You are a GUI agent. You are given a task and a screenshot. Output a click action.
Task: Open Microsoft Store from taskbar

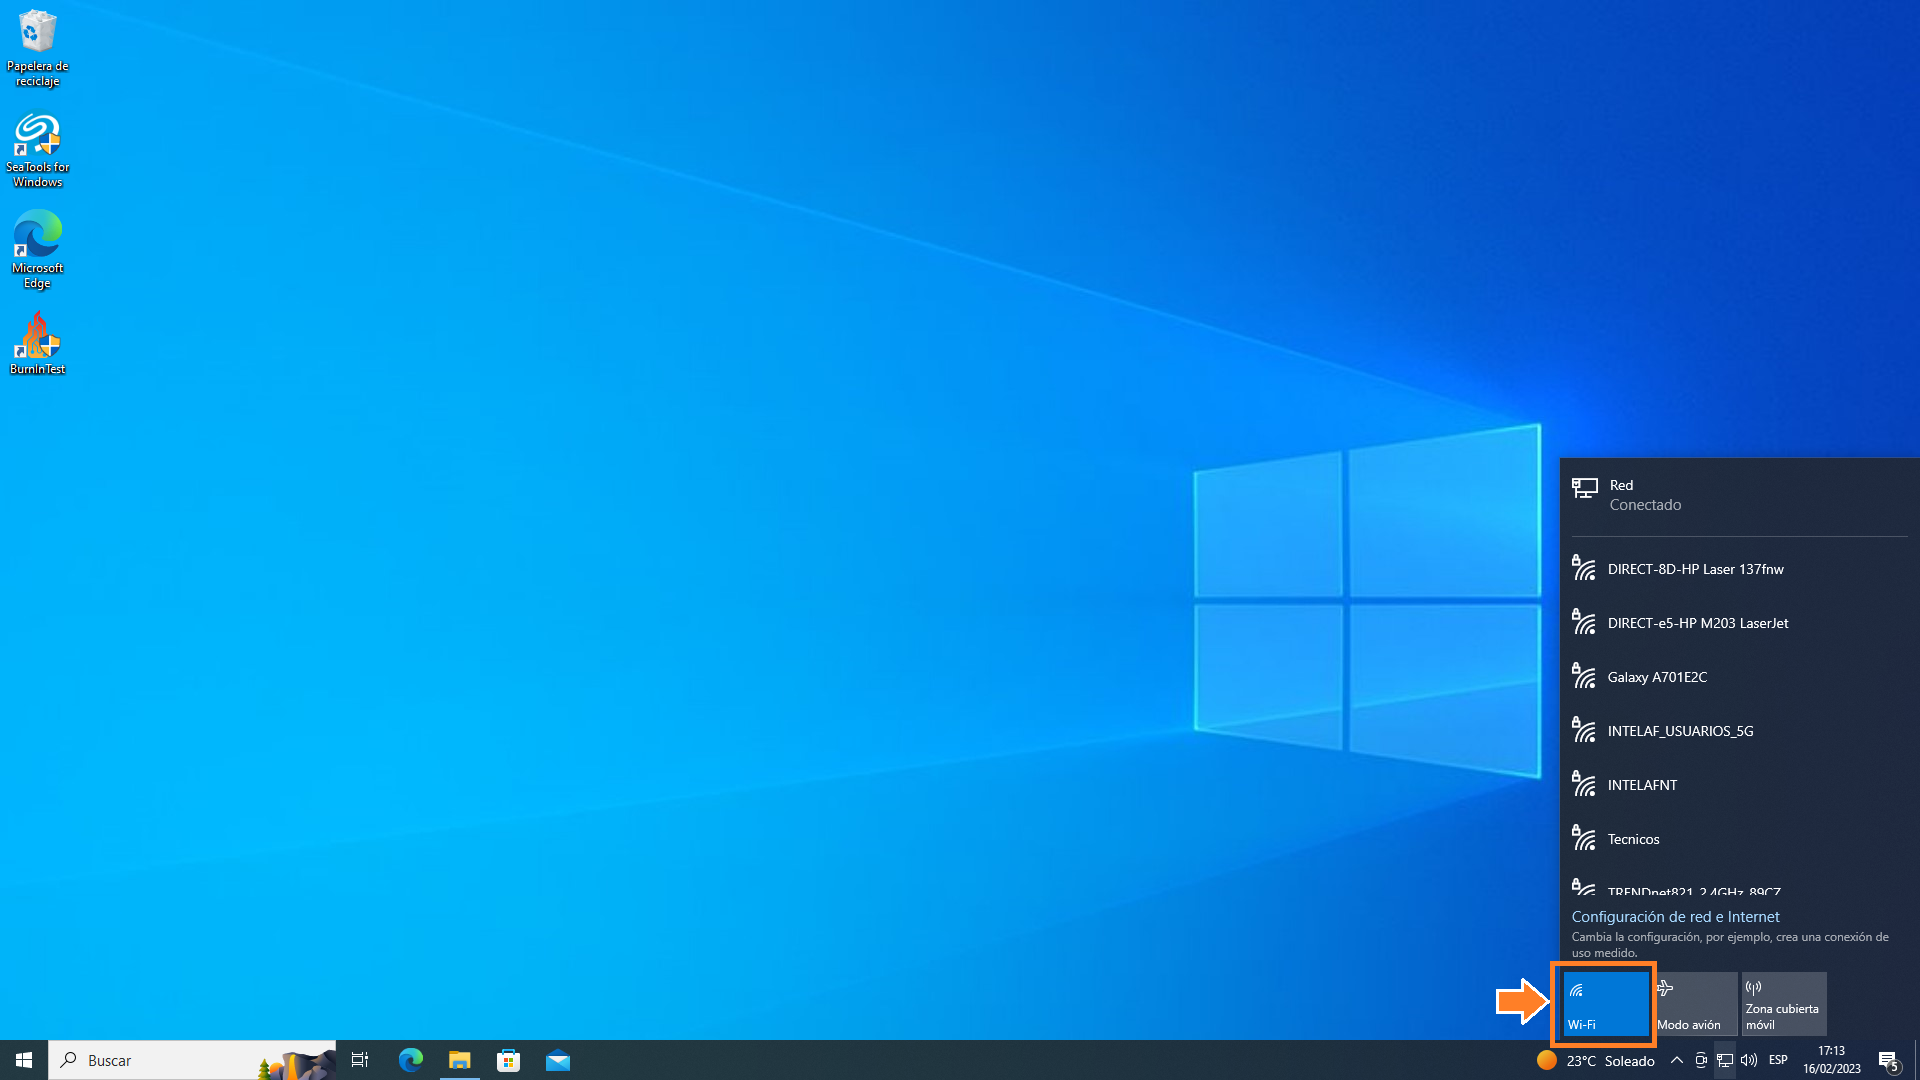coord(508,1060)
